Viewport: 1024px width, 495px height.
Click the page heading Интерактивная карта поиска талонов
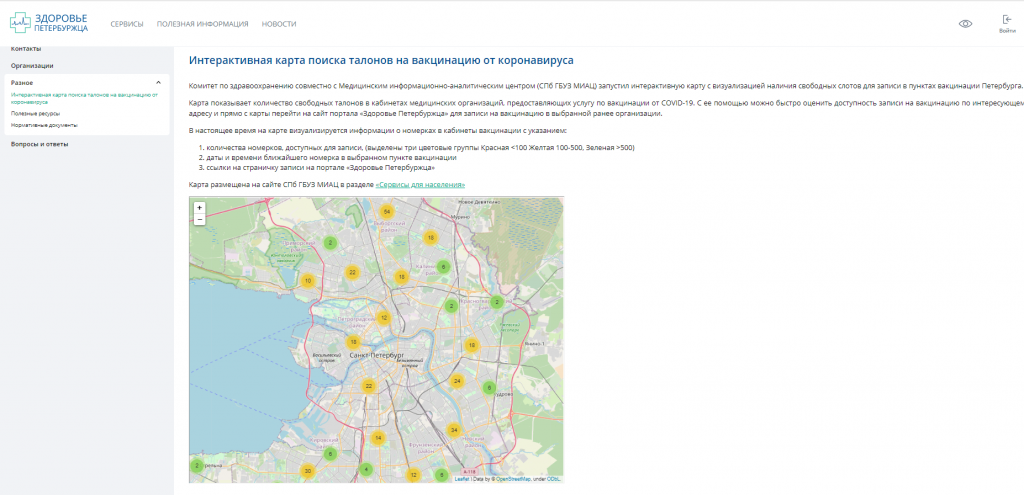pyautogui.click(x=381, y=61)
